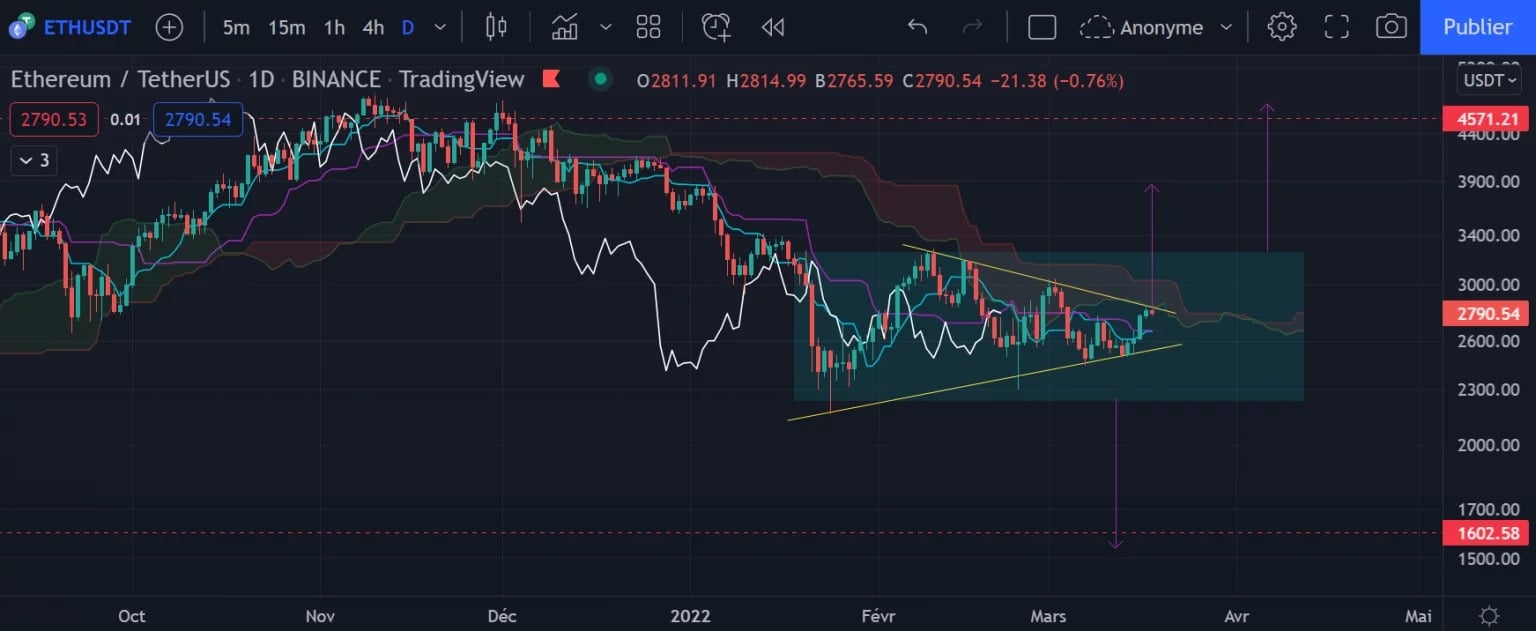Expand the collapsed indicator legend showing 3
The height and width of the screenshot is (631, 1536).
(x=35, y=160)
